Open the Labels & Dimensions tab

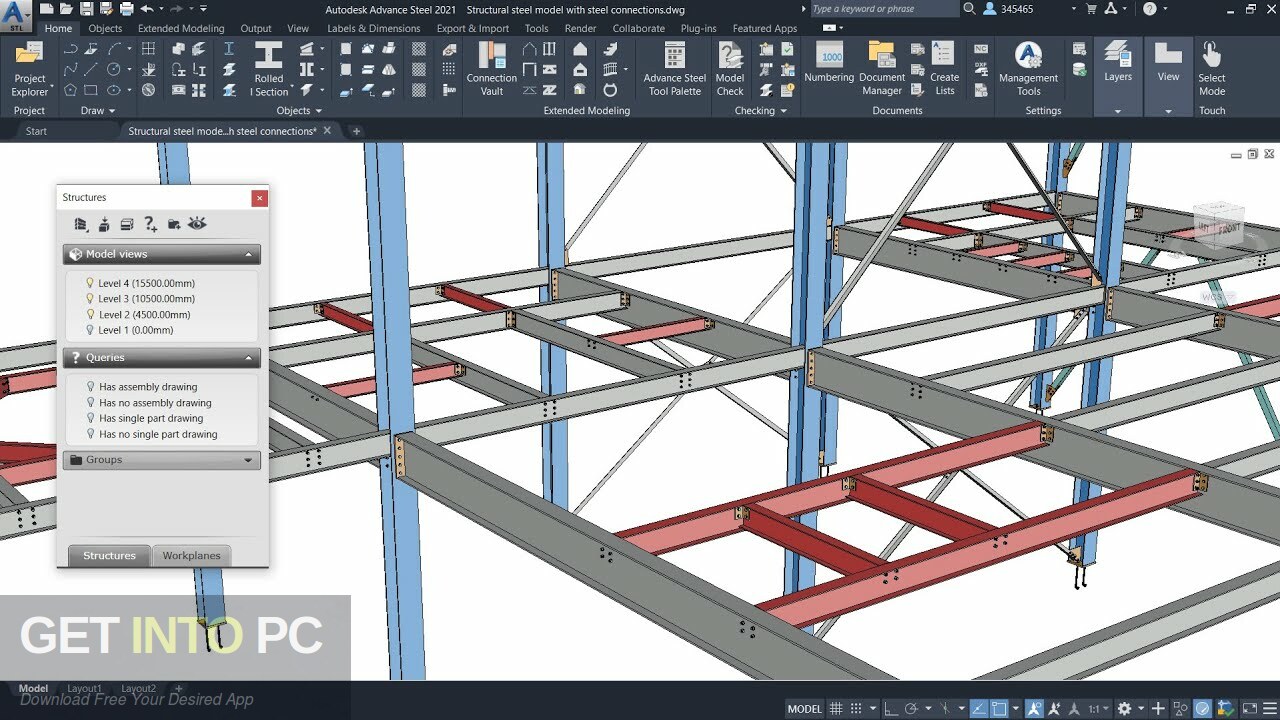tap(373, 29)
